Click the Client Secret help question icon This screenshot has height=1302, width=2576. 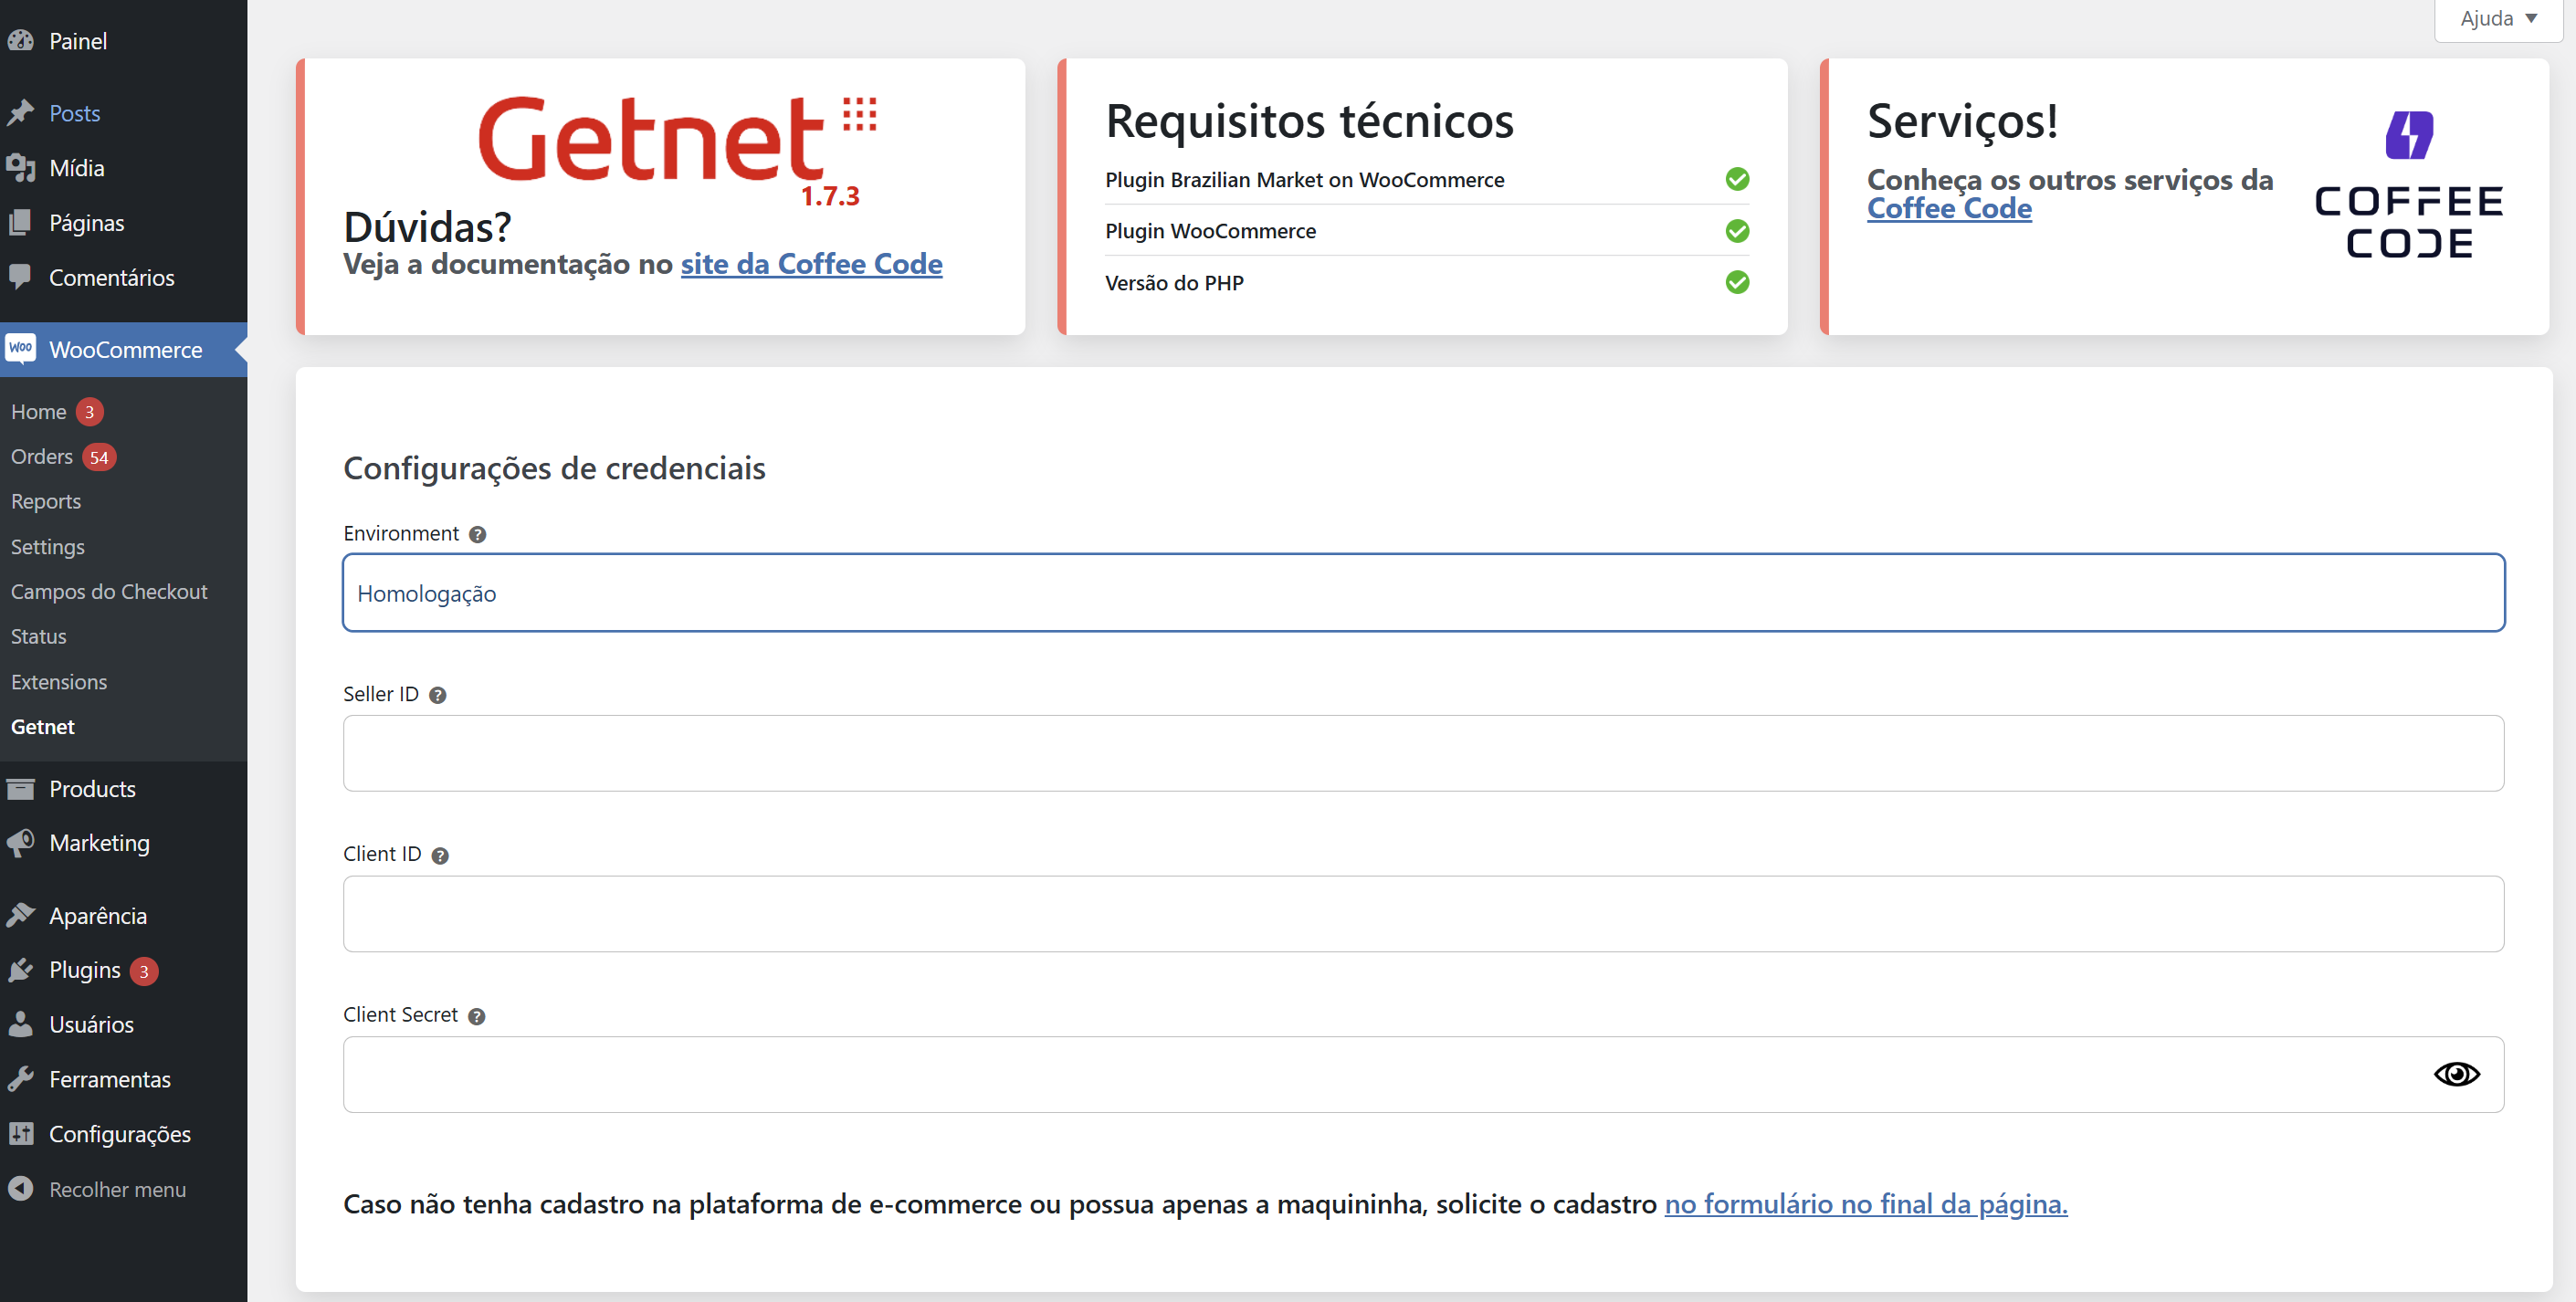[477, 1017]
